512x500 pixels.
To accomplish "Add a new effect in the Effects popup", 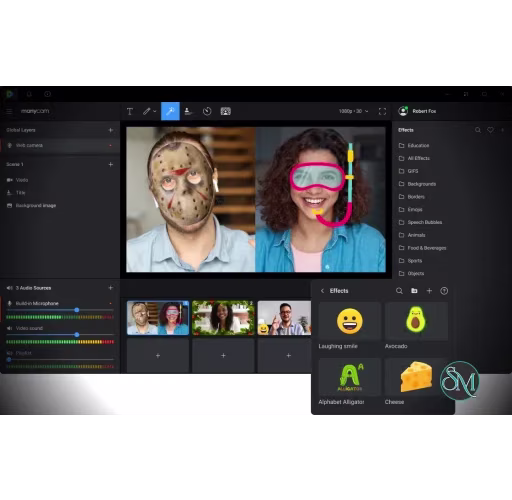I will [429, 291].
